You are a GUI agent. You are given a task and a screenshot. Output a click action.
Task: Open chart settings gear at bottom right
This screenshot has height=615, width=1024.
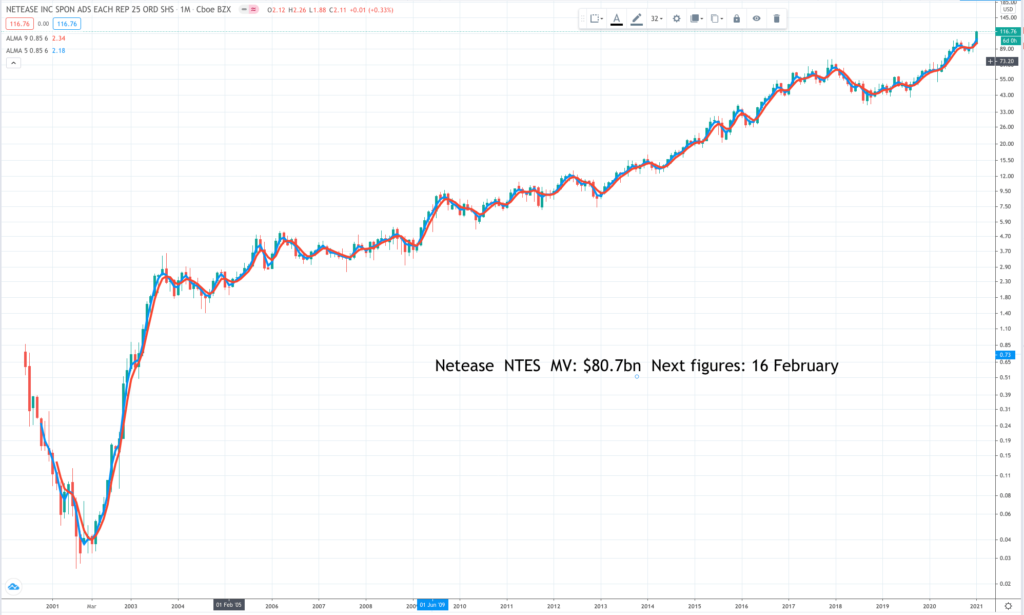coord(1008,607)
